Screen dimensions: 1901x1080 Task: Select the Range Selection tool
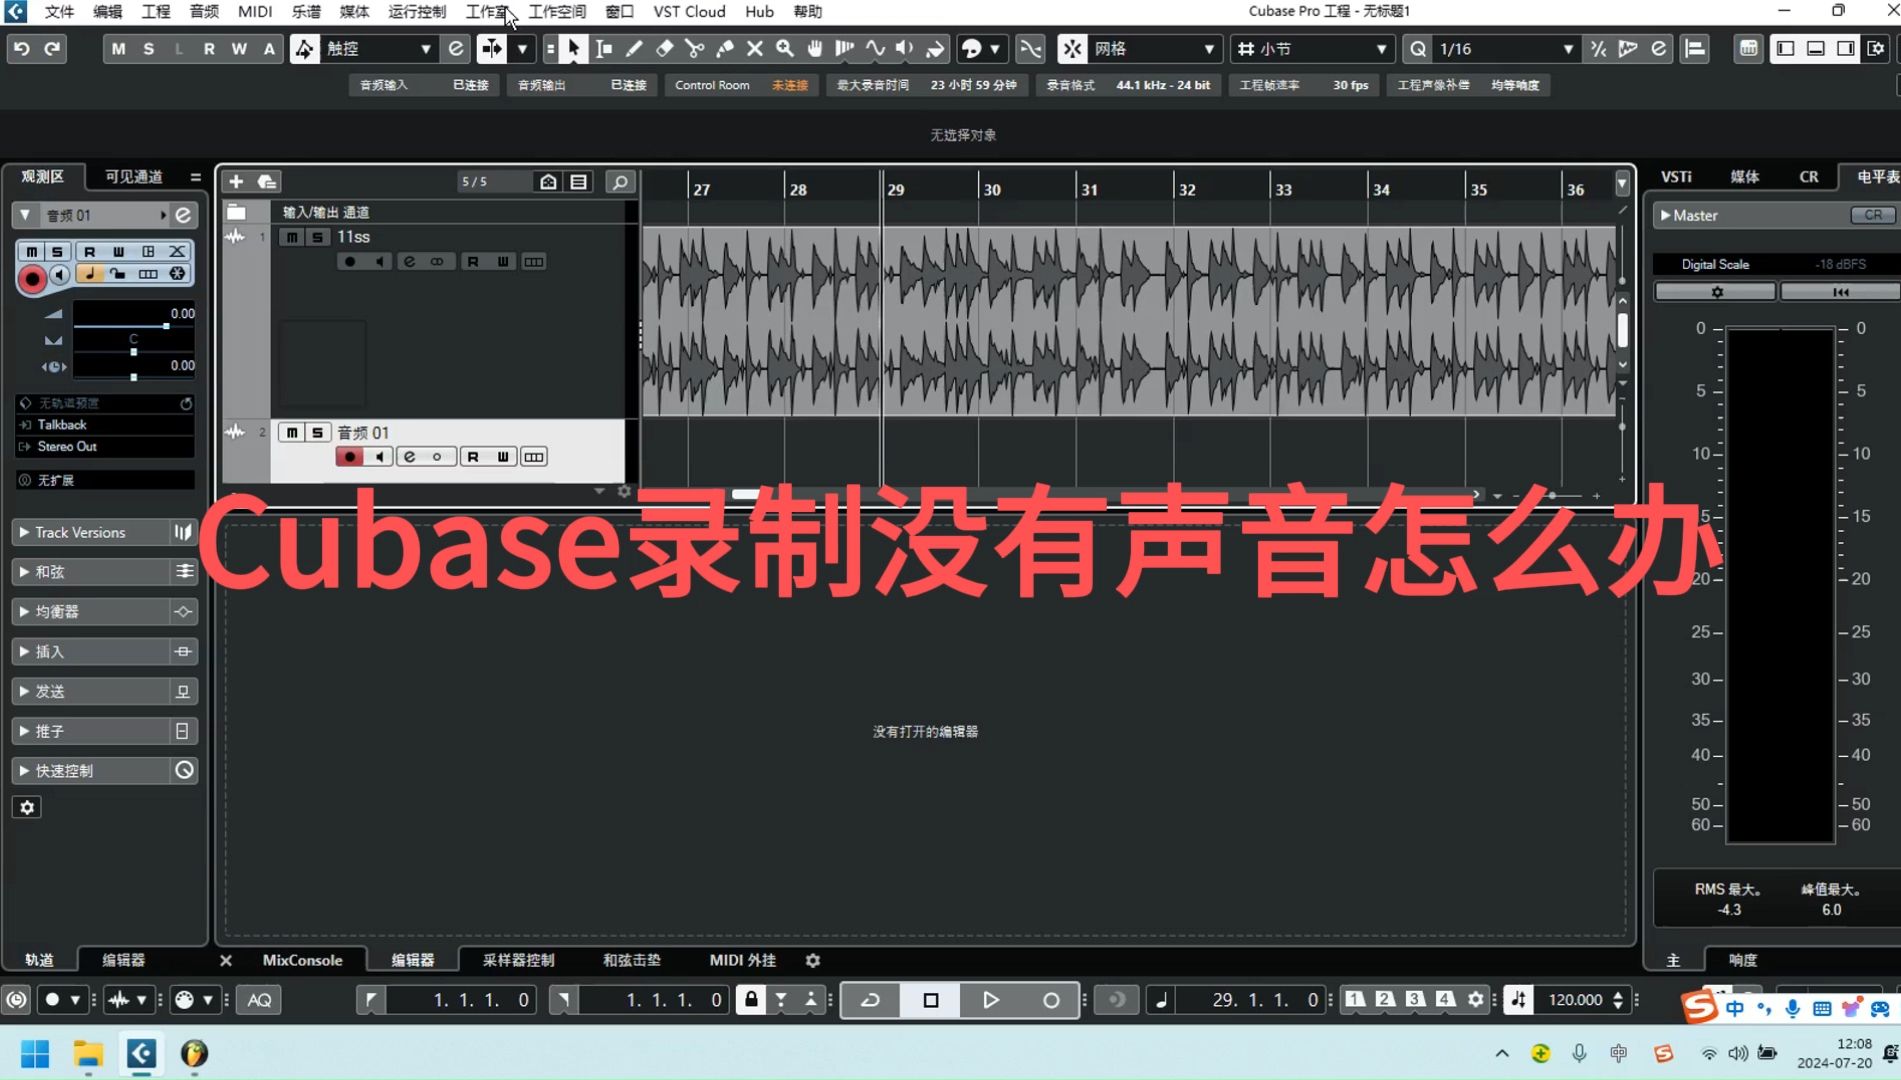coord(604,48)
